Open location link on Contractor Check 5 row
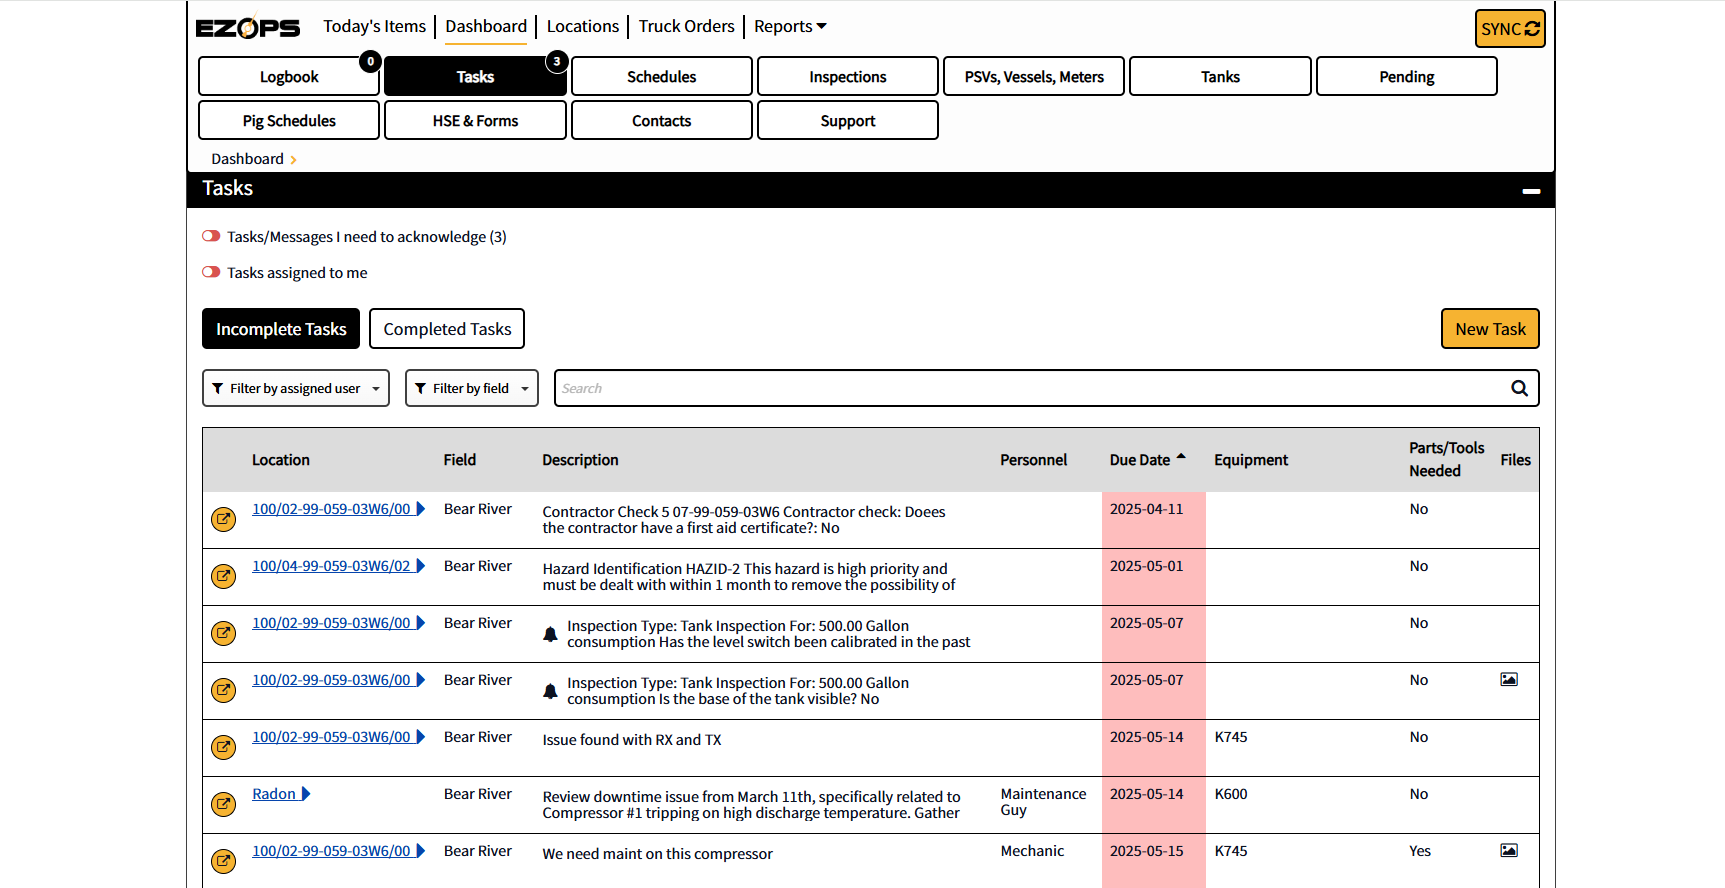This screenshot has height=888, width=1725. [x=331, y=509]
